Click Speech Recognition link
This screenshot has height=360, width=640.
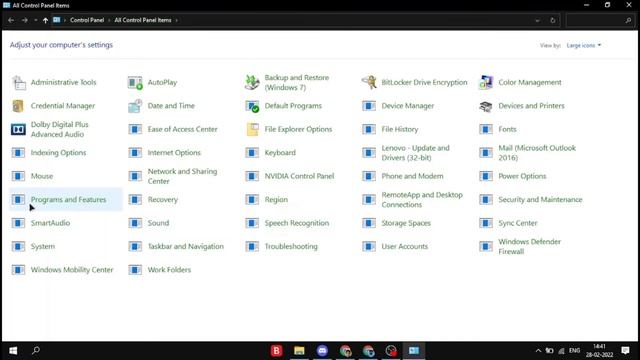pyautogui.click(x=297, y=223)
